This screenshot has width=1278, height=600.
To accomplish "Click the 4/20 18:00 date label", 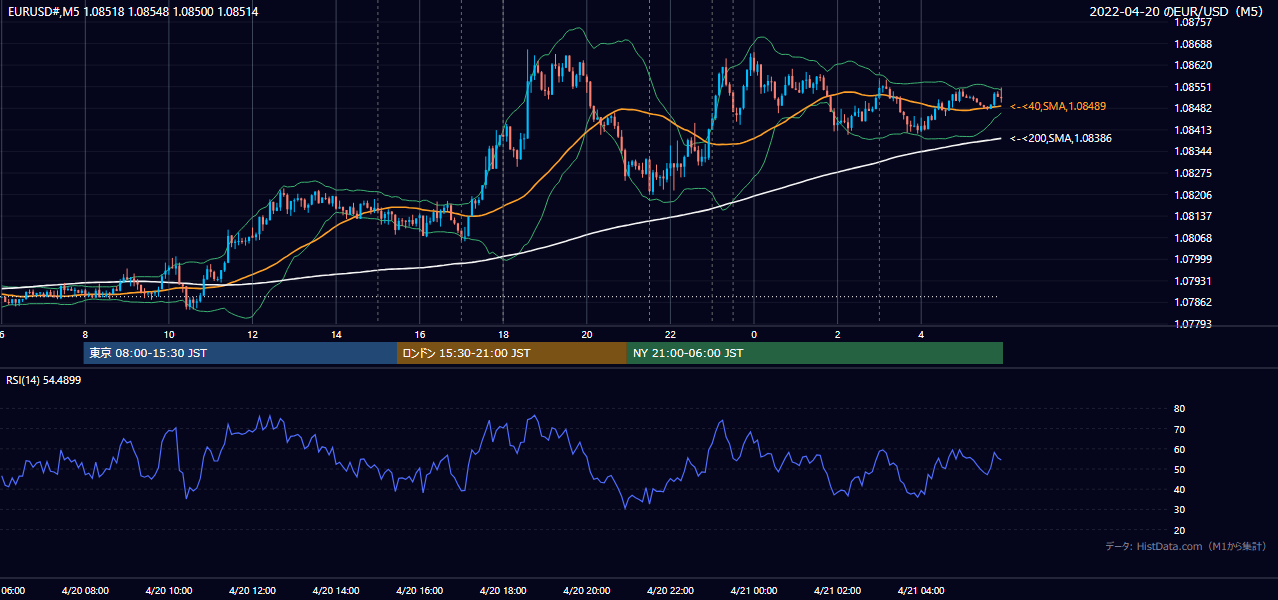I will click(x=503, y=591).
